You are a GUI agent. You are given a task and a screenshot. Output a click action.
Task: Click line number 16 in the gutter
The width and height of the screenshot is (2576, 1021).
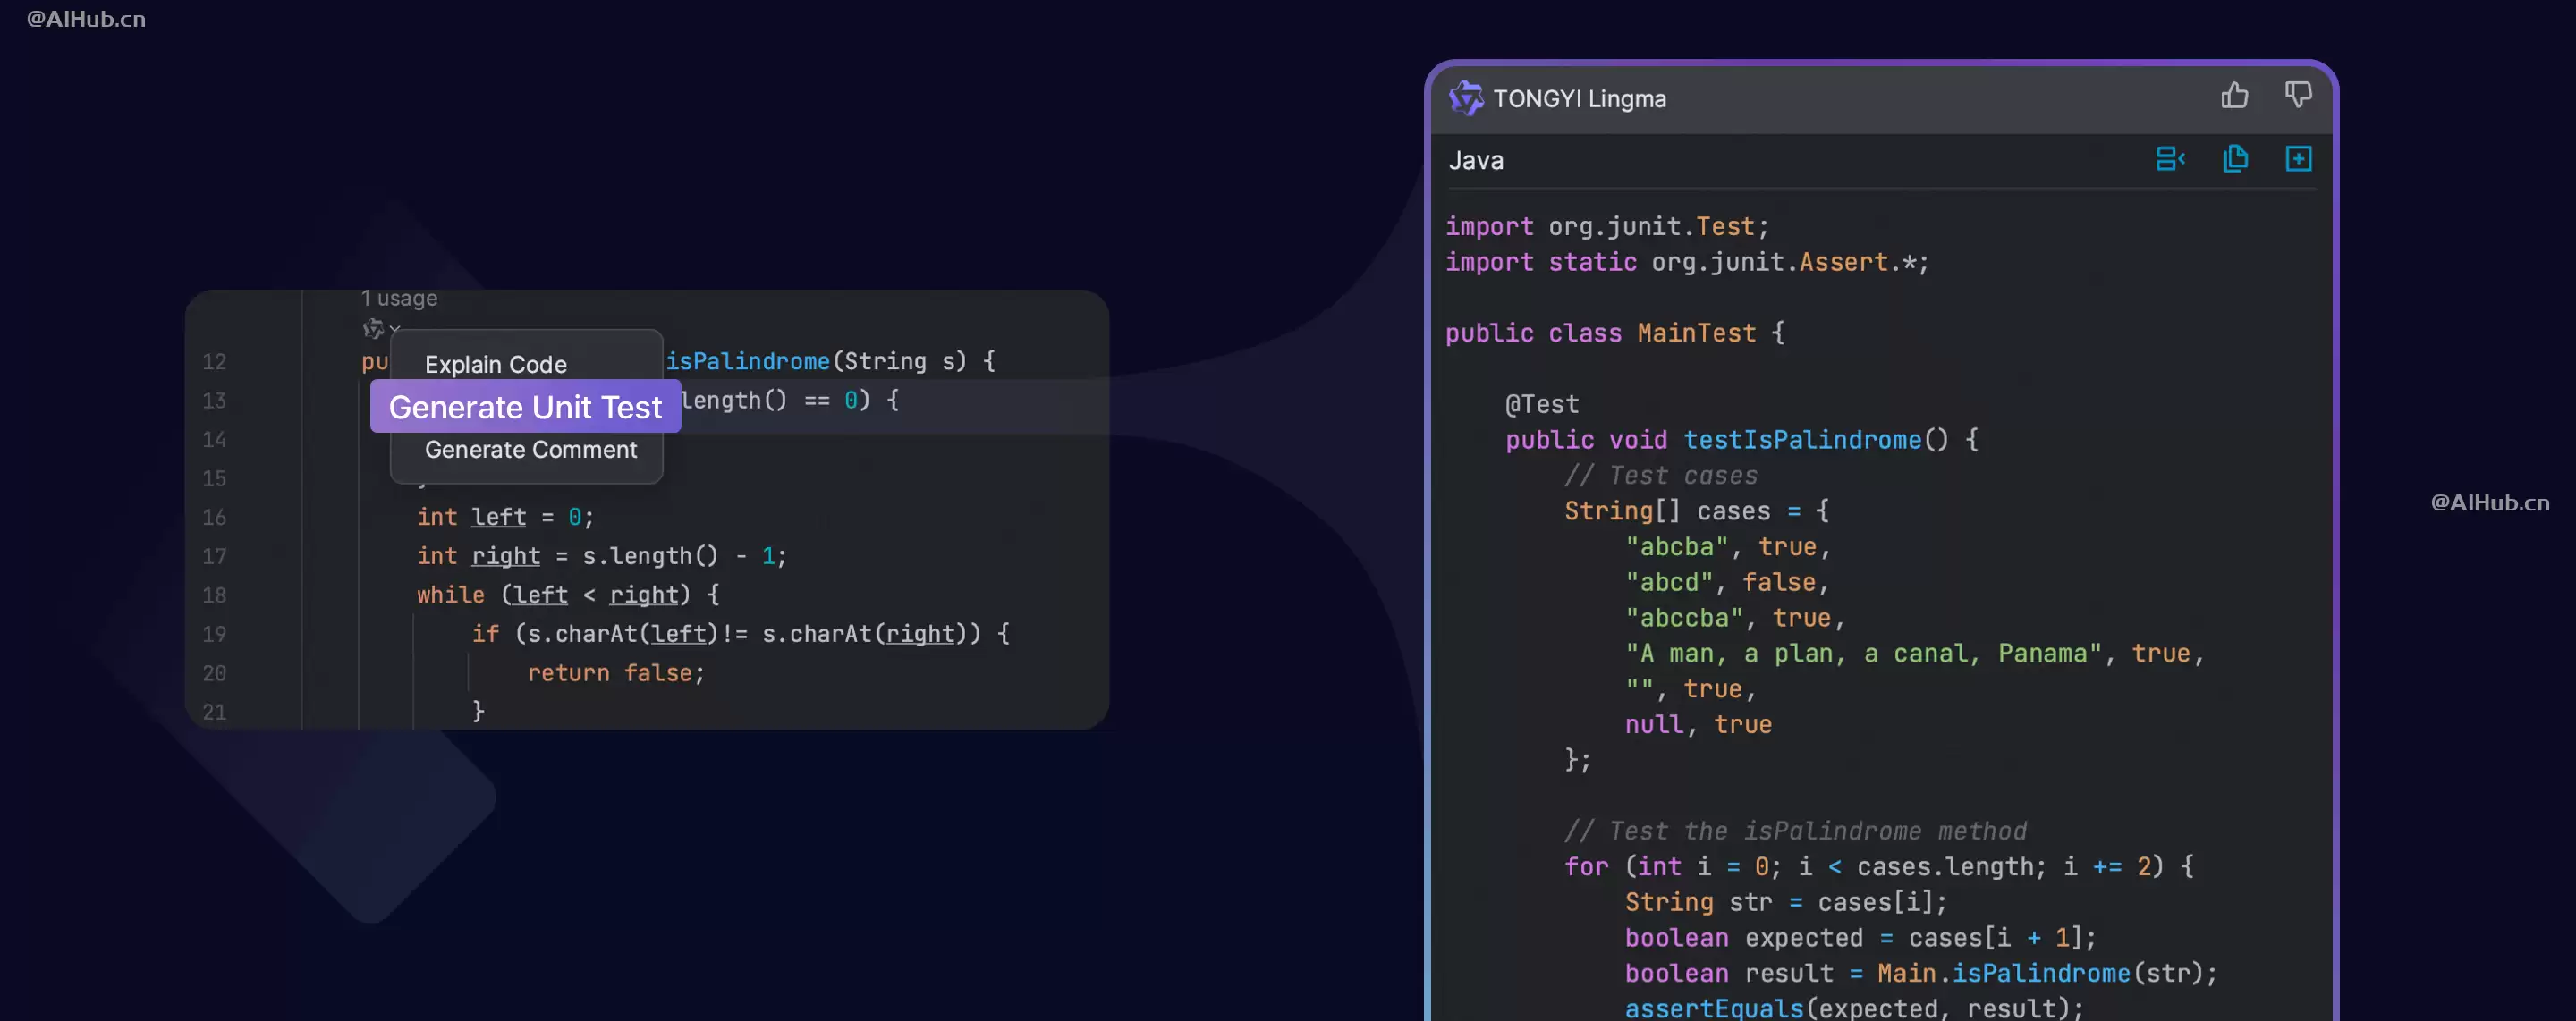[215, 518]
